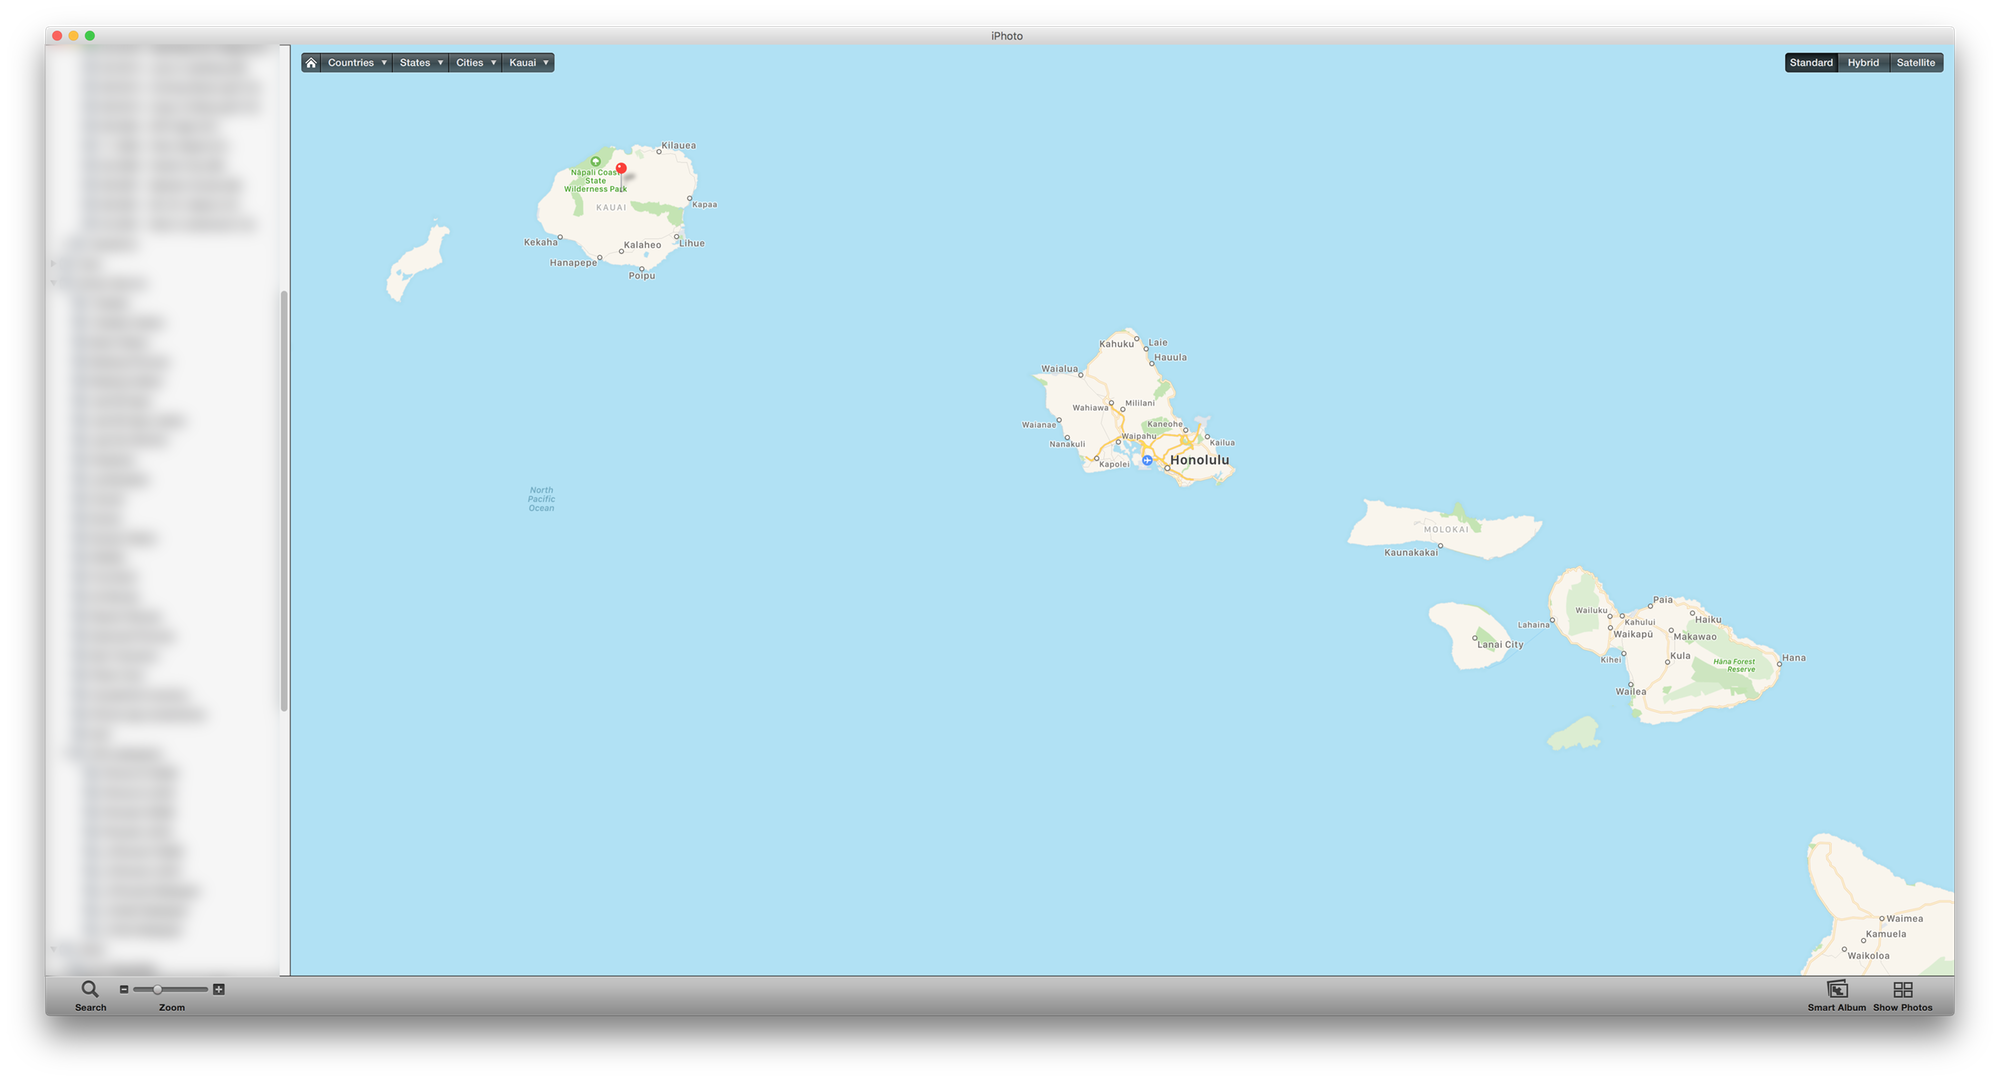
Task: Click the Waikoloa label
Action: pyautogui.click(x=1869, y=955)
